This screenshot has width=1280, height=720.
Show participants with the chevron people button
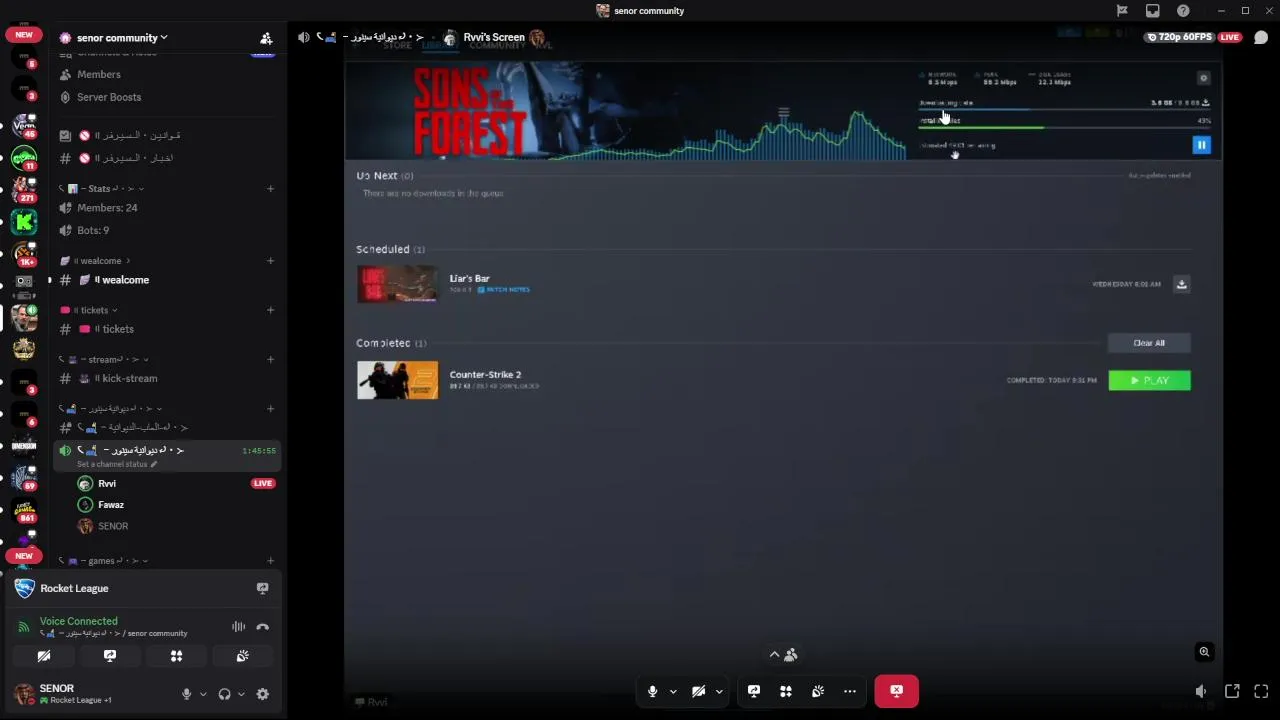[x=782, y=655]
